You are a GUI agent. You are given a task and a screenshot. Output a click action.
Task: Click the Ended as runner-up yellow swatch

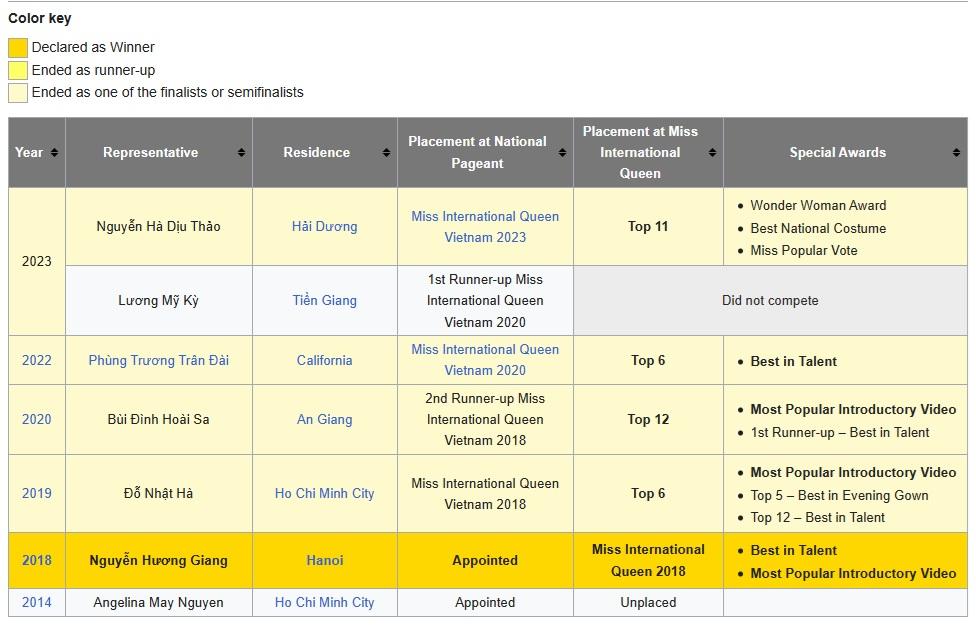point(17,70)
